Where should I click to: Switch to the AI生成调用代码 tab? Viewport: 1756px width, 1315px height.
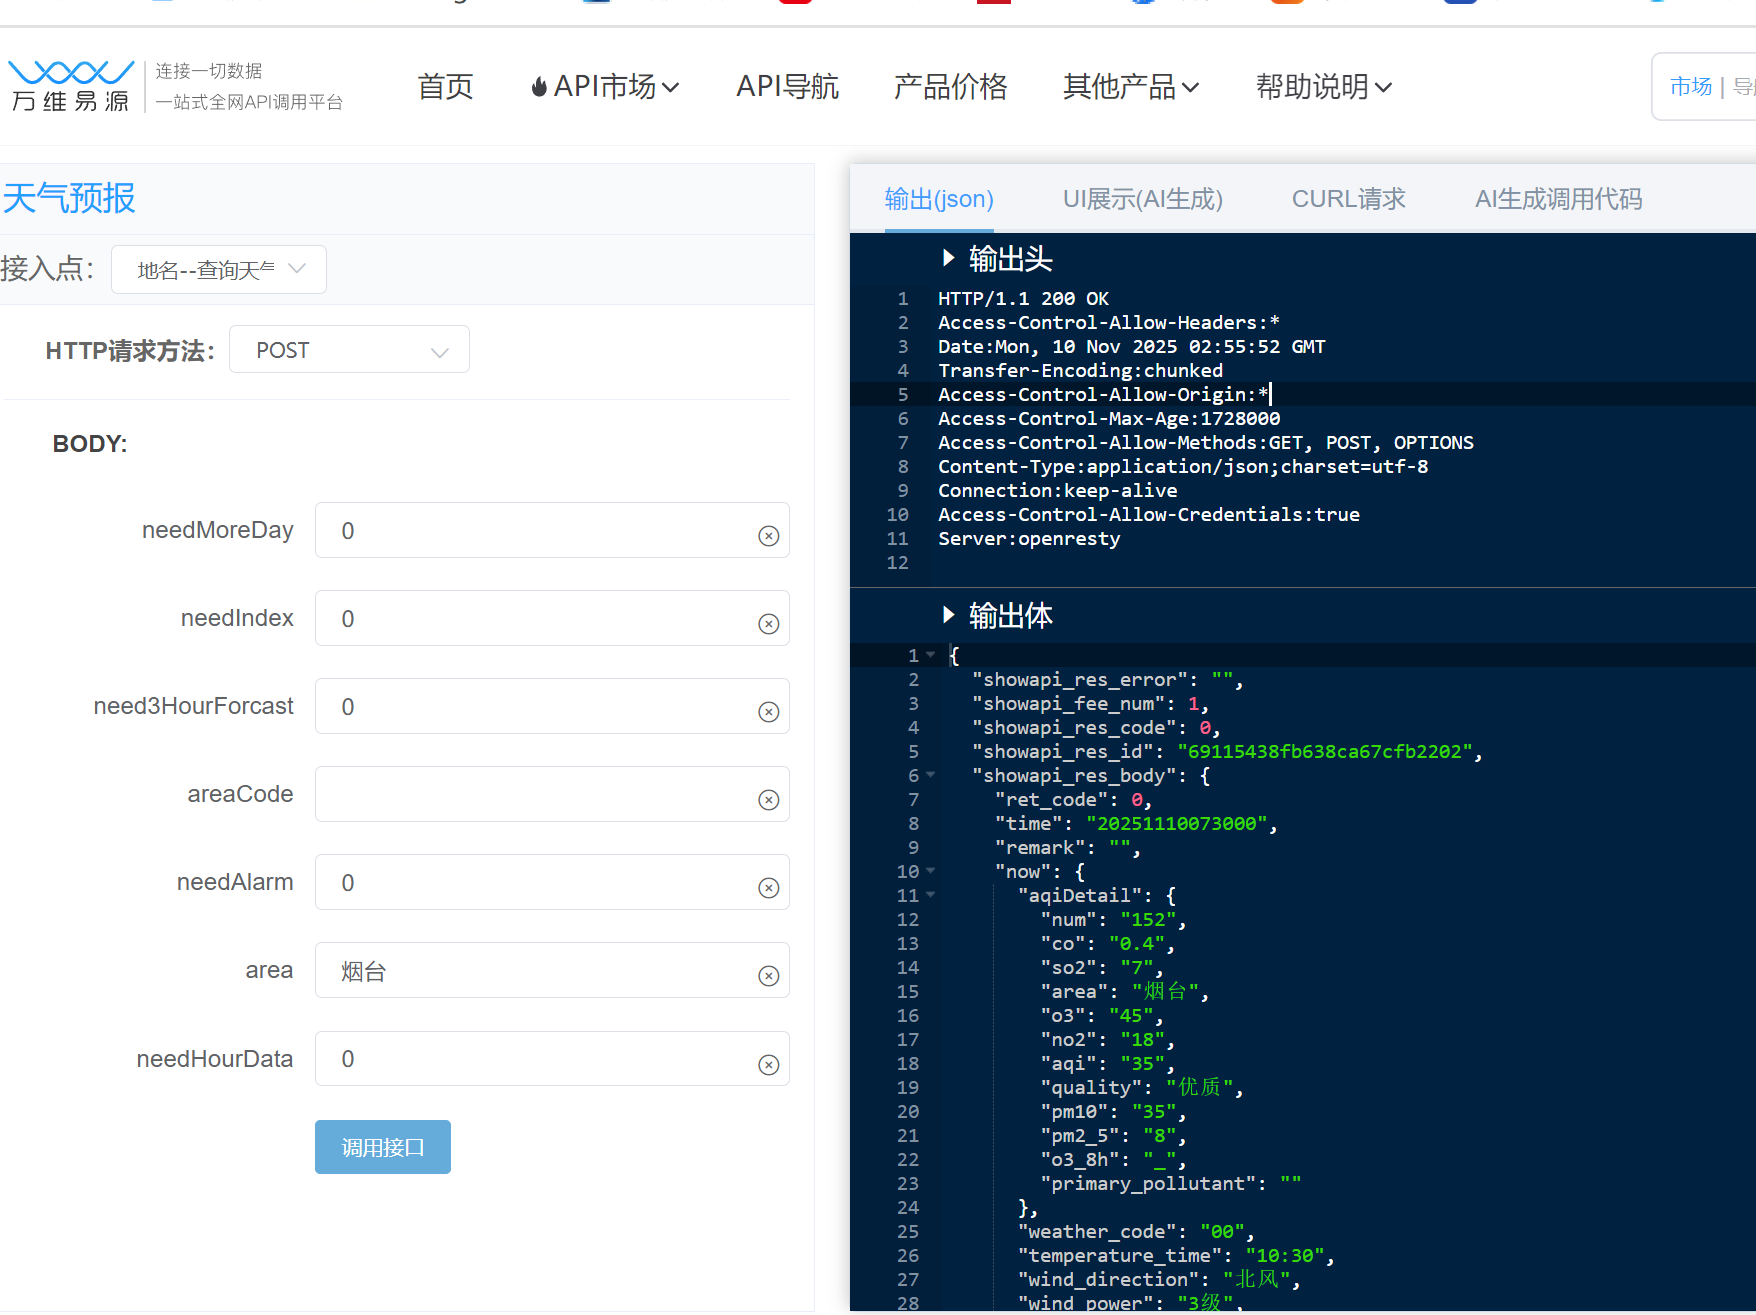(x=1558, y=199)
